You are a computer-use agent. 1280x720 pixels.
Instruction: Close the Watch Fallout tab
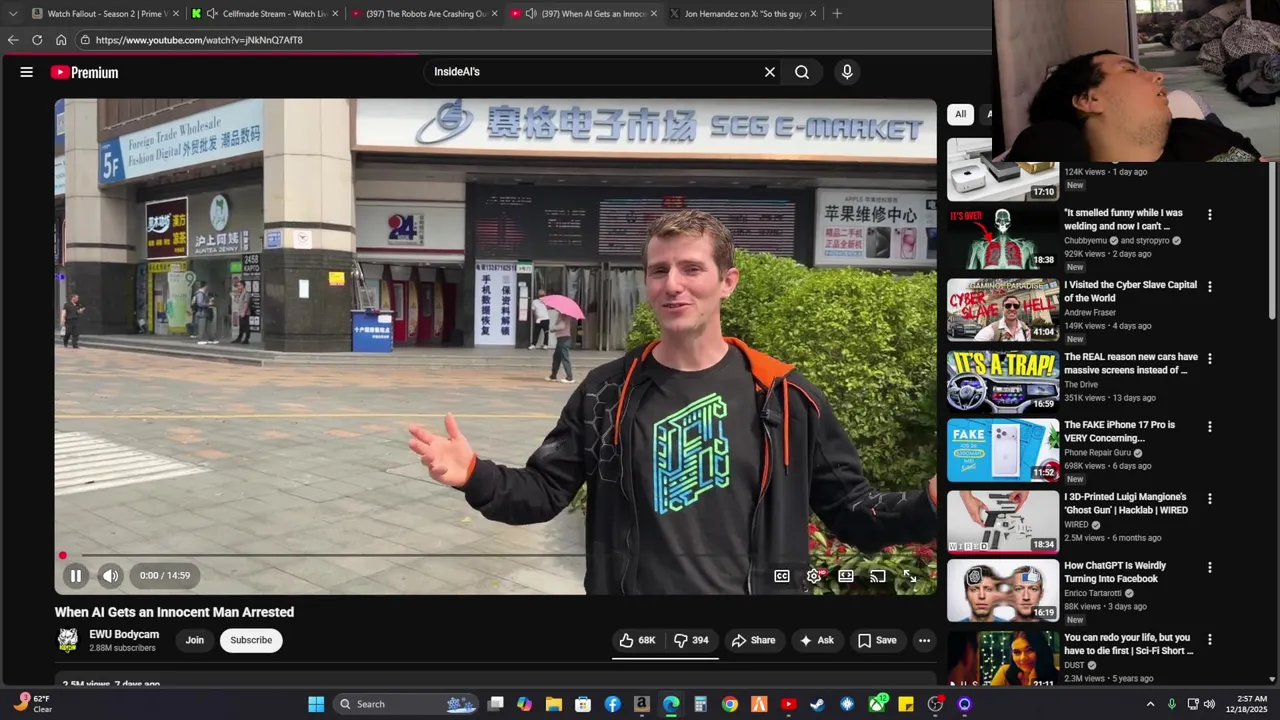click(x=177, y=14)
